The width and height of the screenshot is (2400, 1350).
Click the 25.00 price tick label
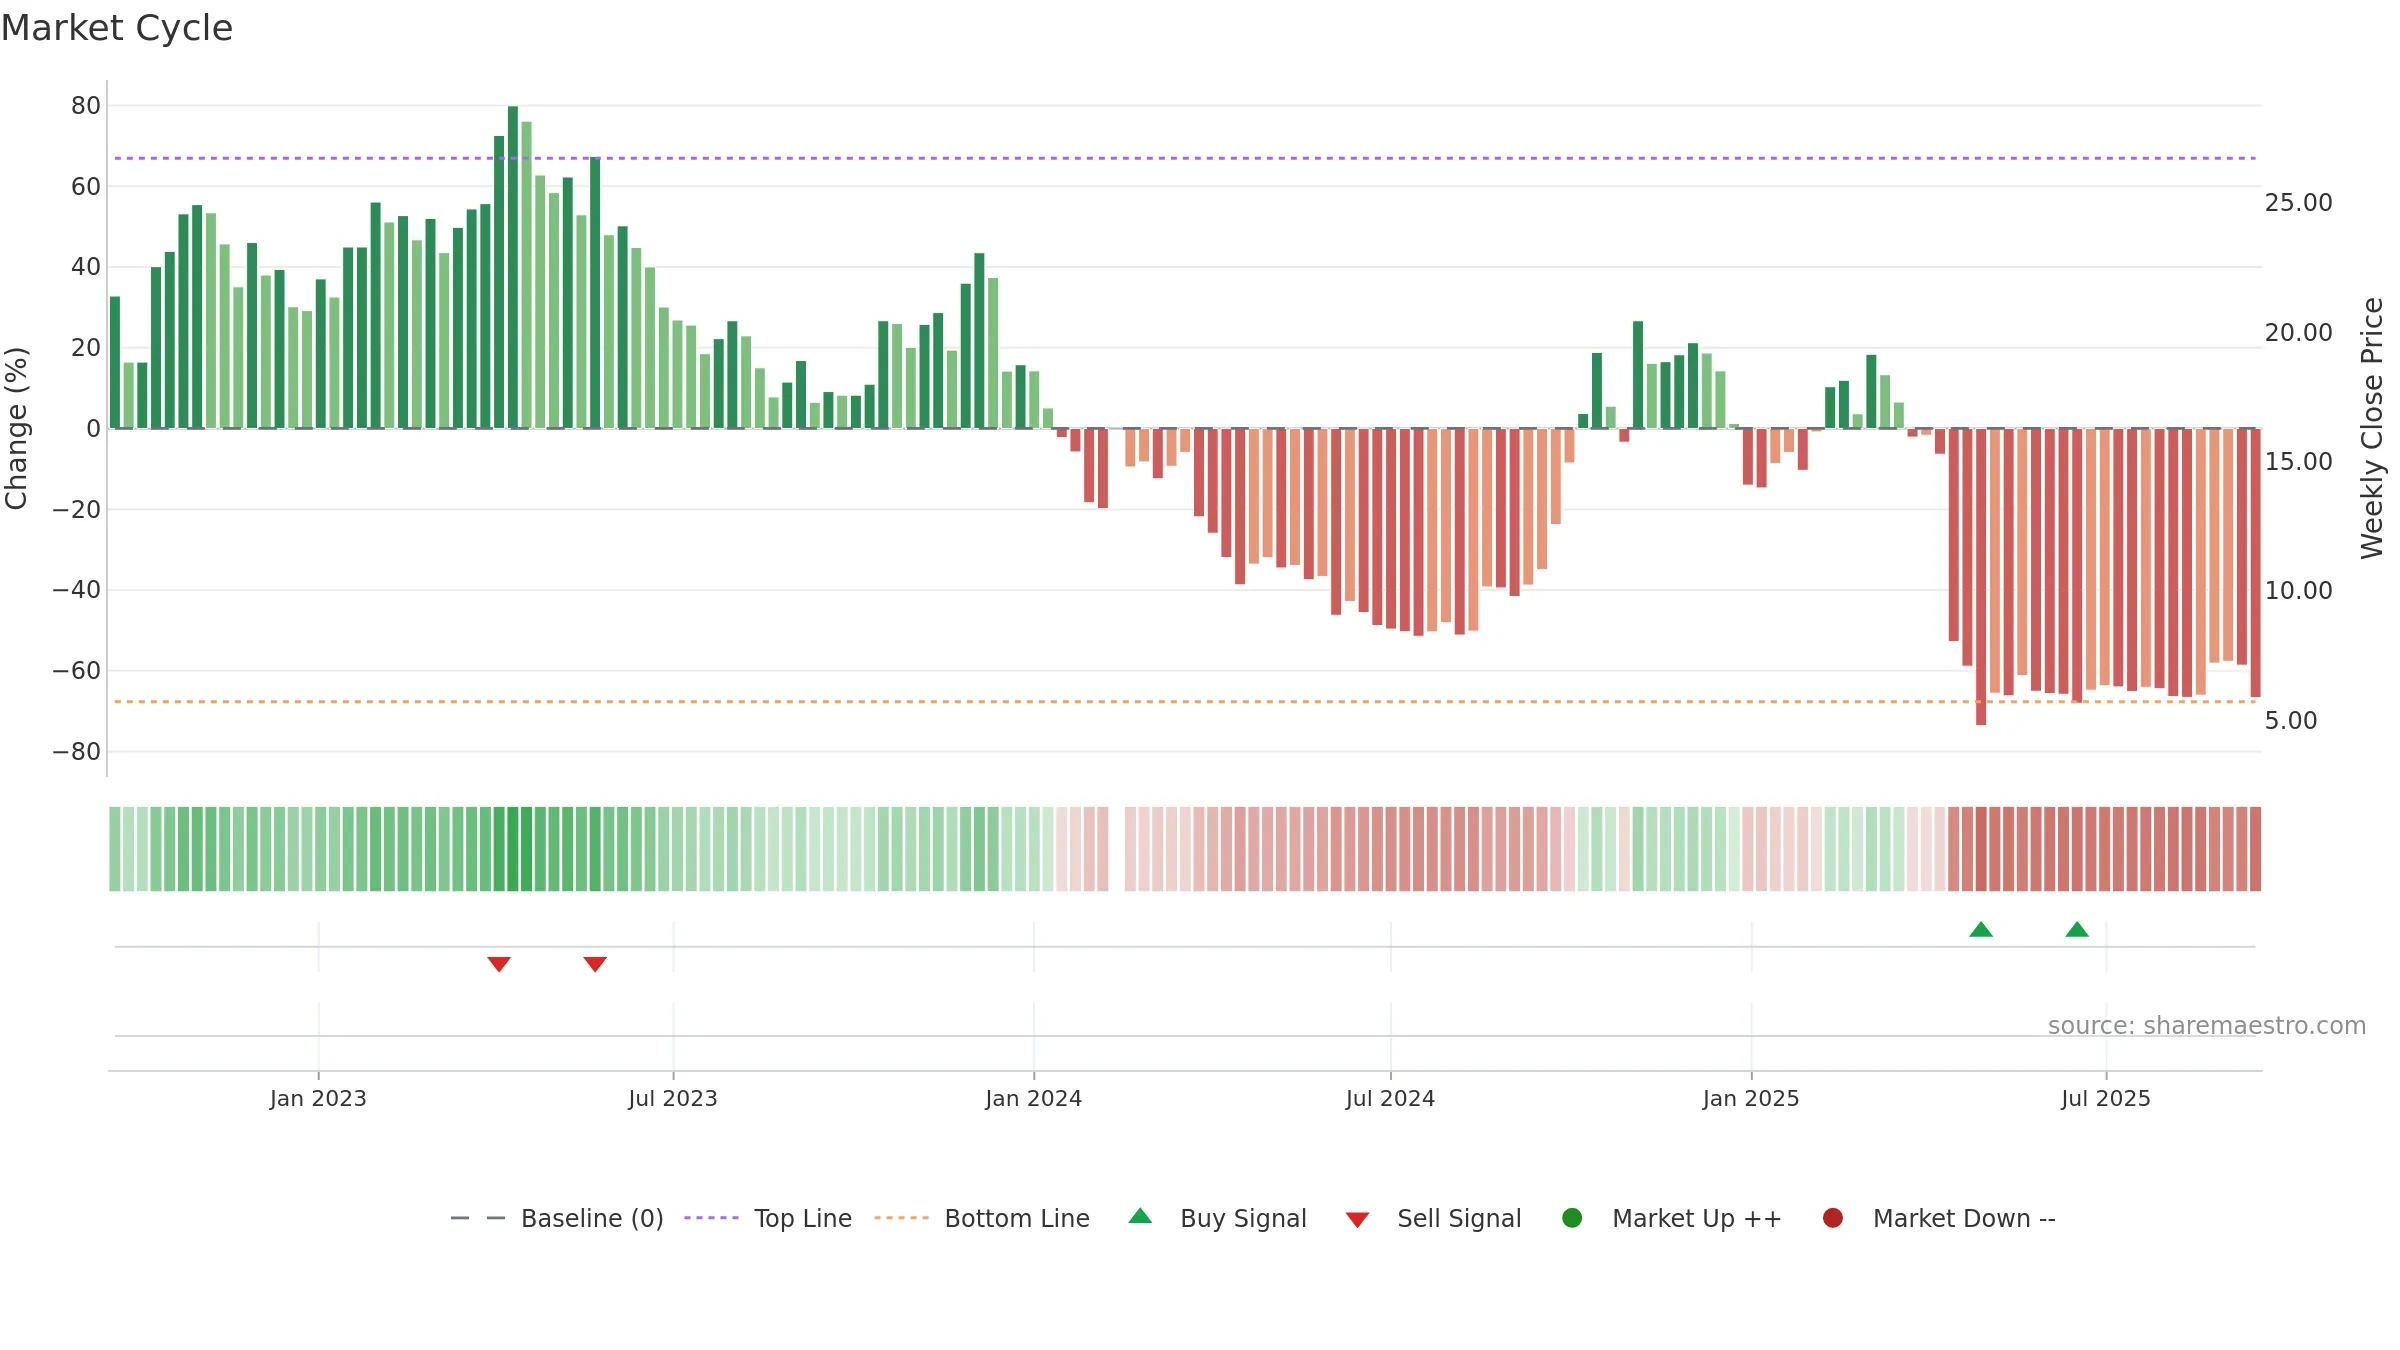coord(2298,203)
